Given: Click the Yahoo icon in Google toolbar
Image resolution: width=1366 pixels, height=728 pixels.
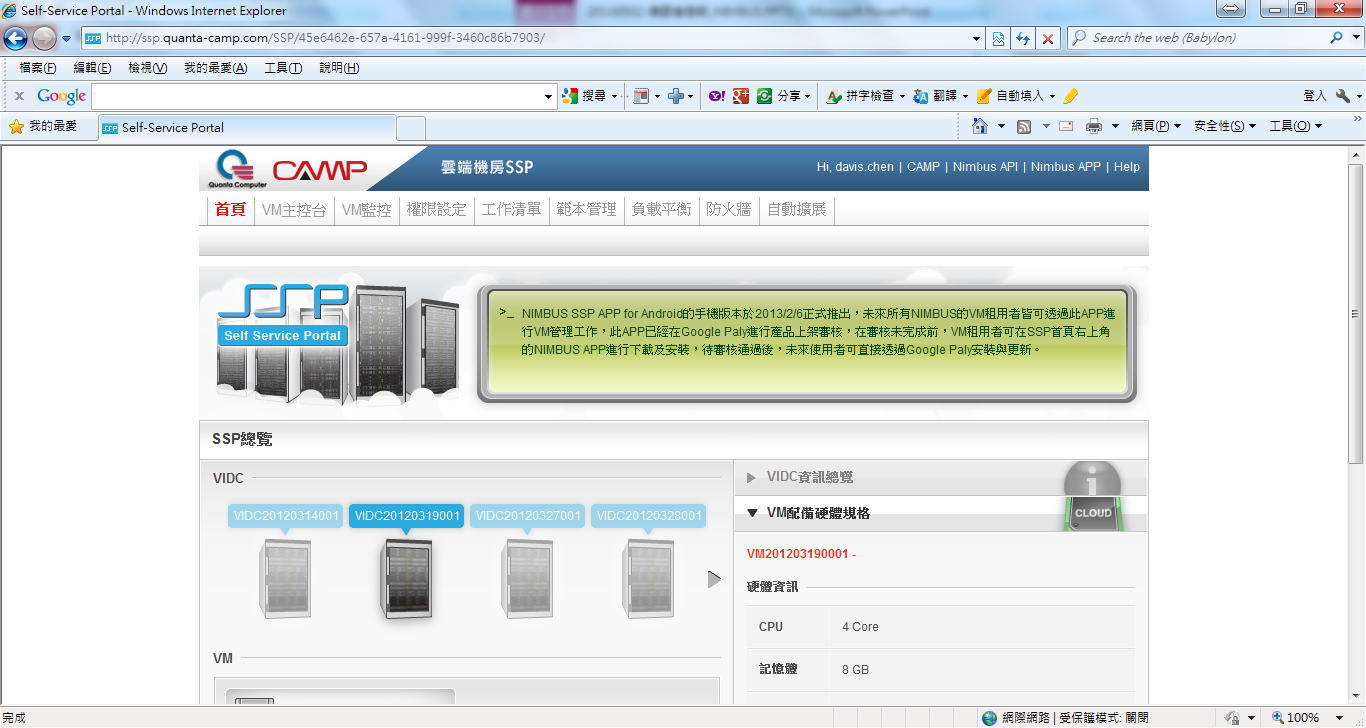Looking at the screenshot, I should click(716, 96).
